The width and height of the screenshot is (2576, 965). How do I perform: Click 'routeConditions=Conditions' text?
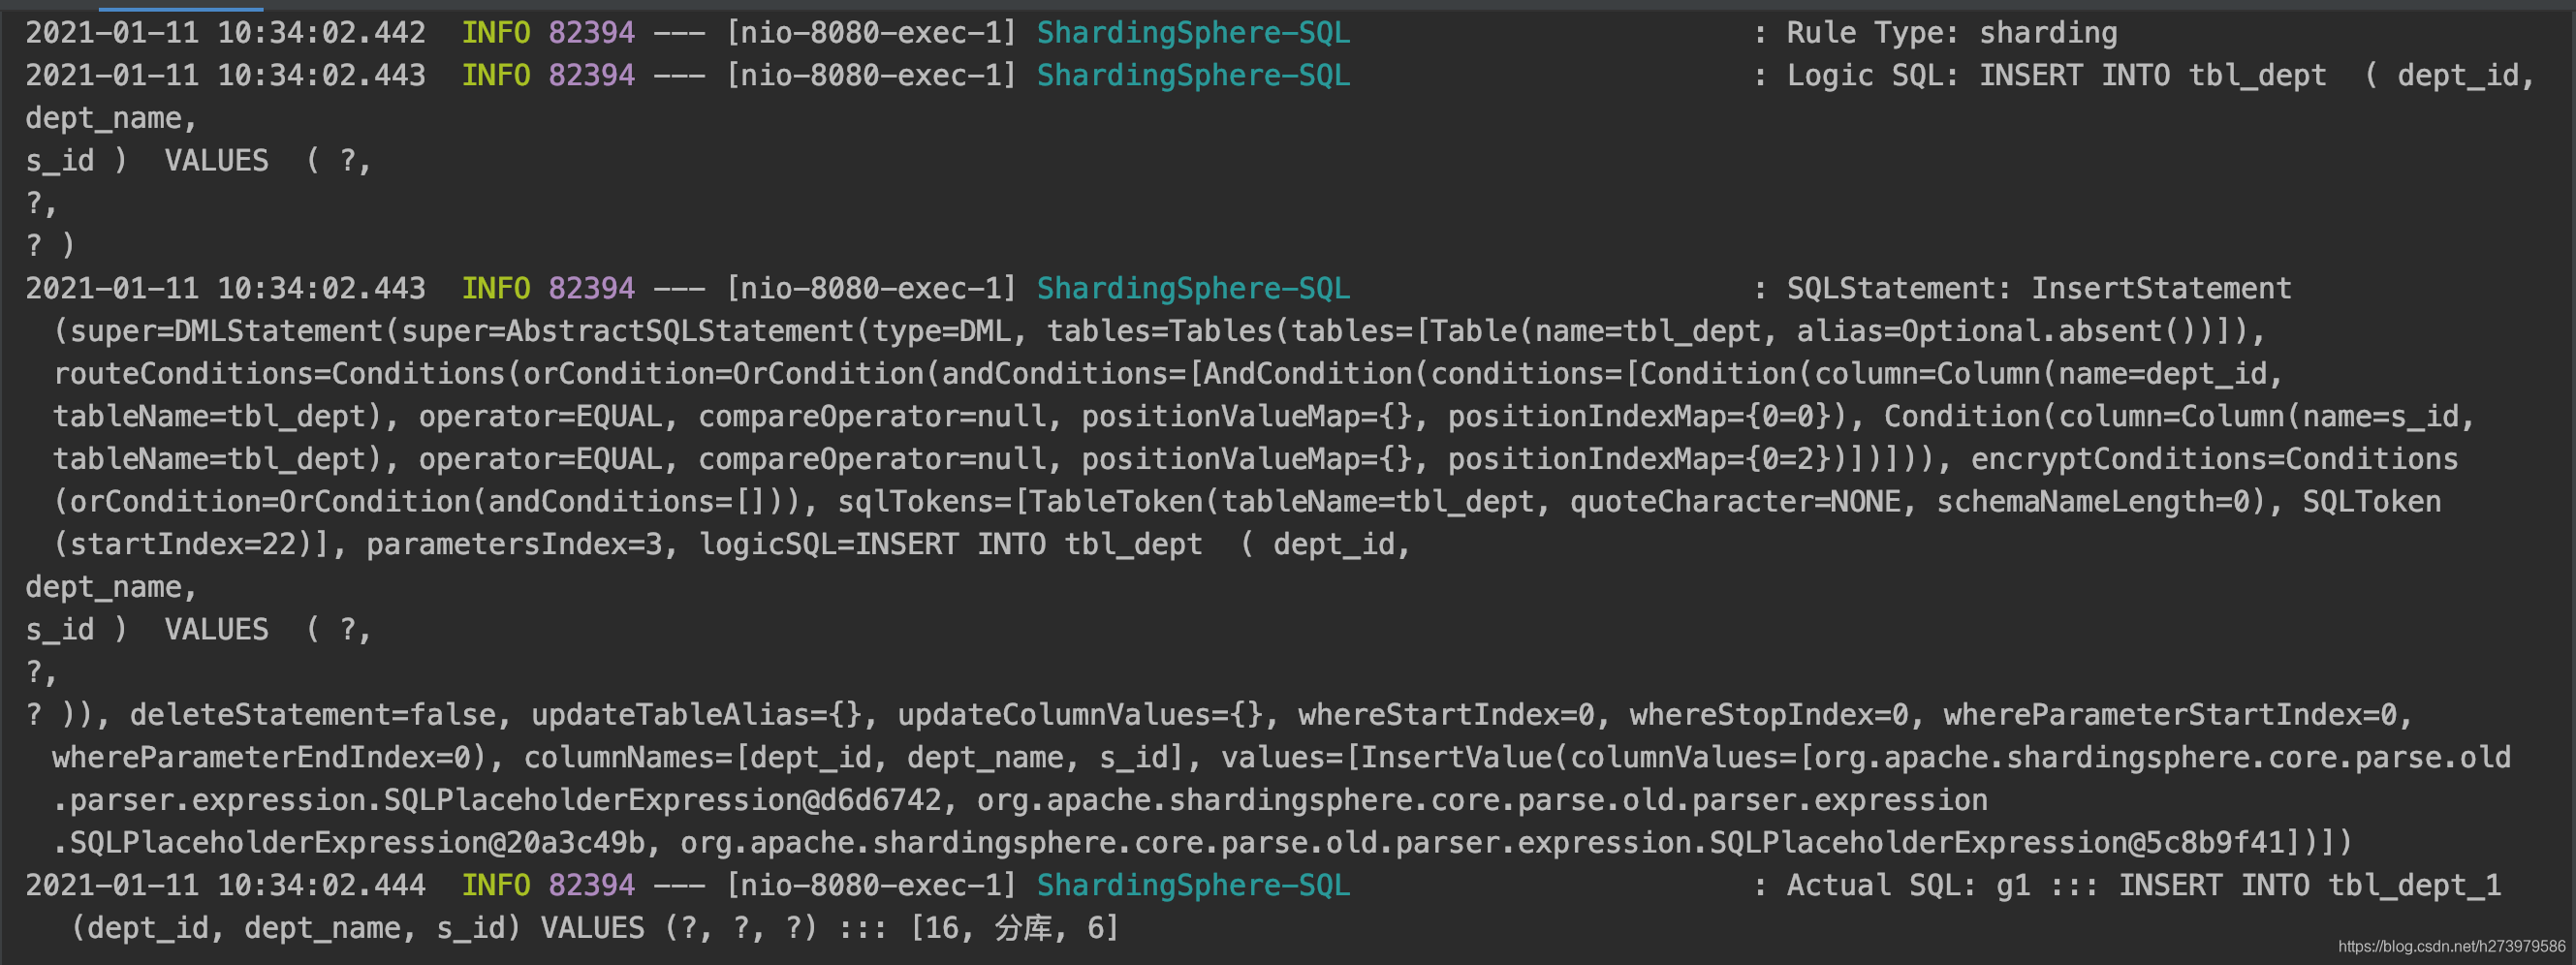tap(278, 374)
